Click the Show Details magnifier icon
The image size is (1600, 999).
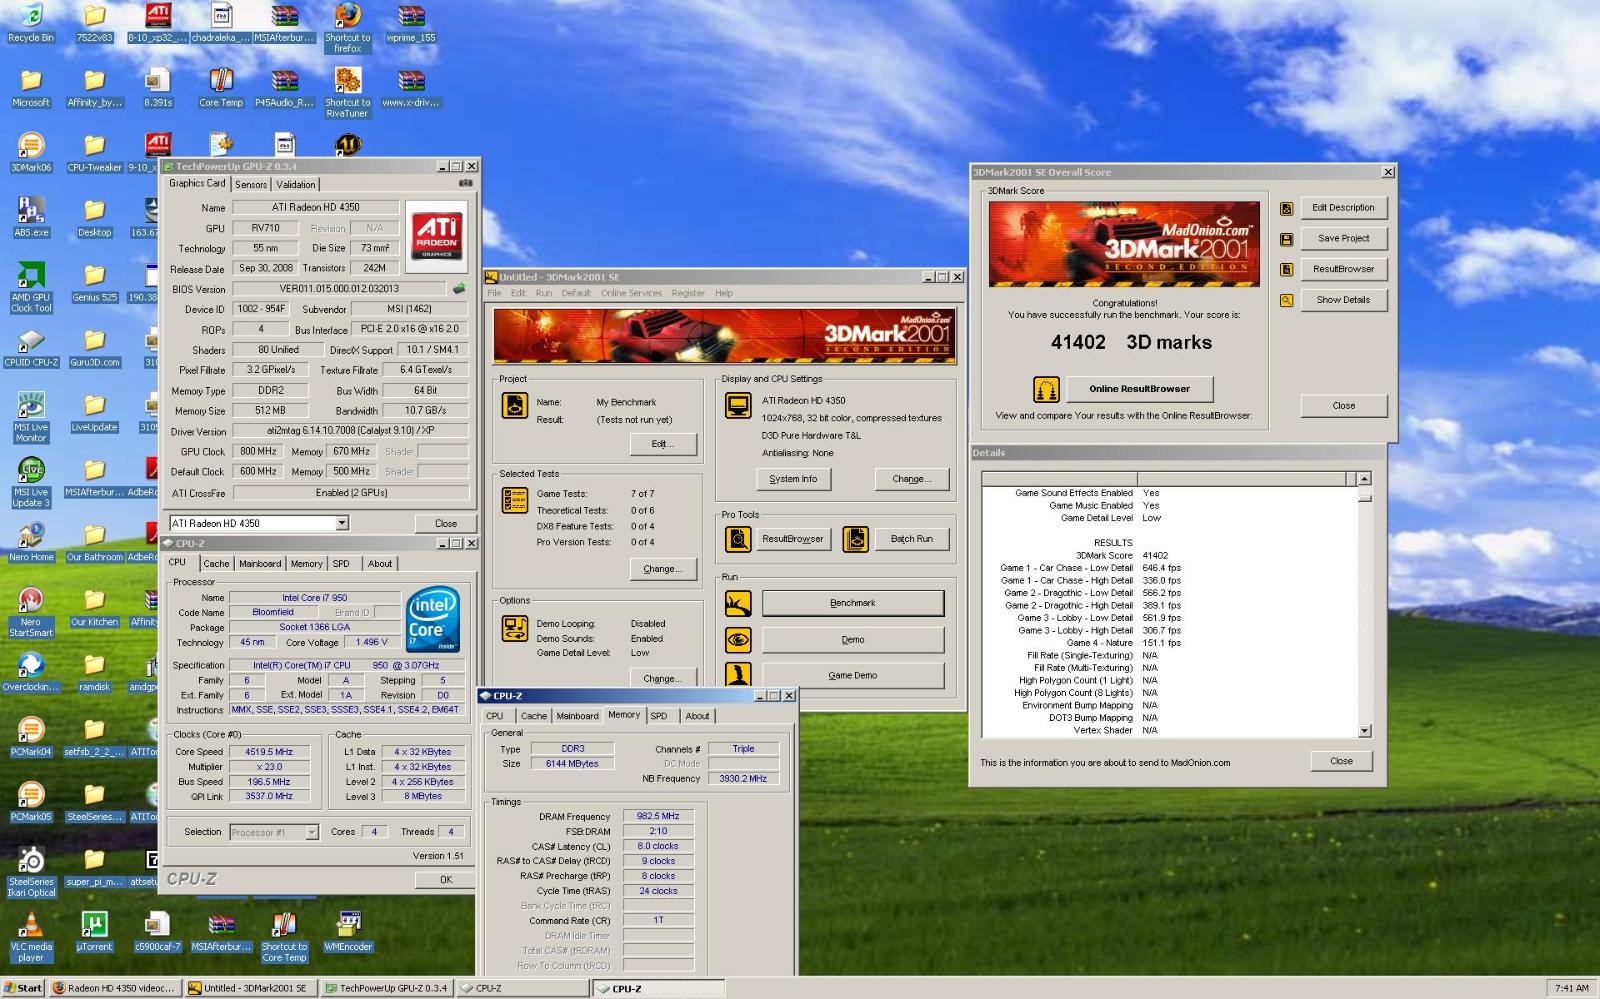(1287, 300)
